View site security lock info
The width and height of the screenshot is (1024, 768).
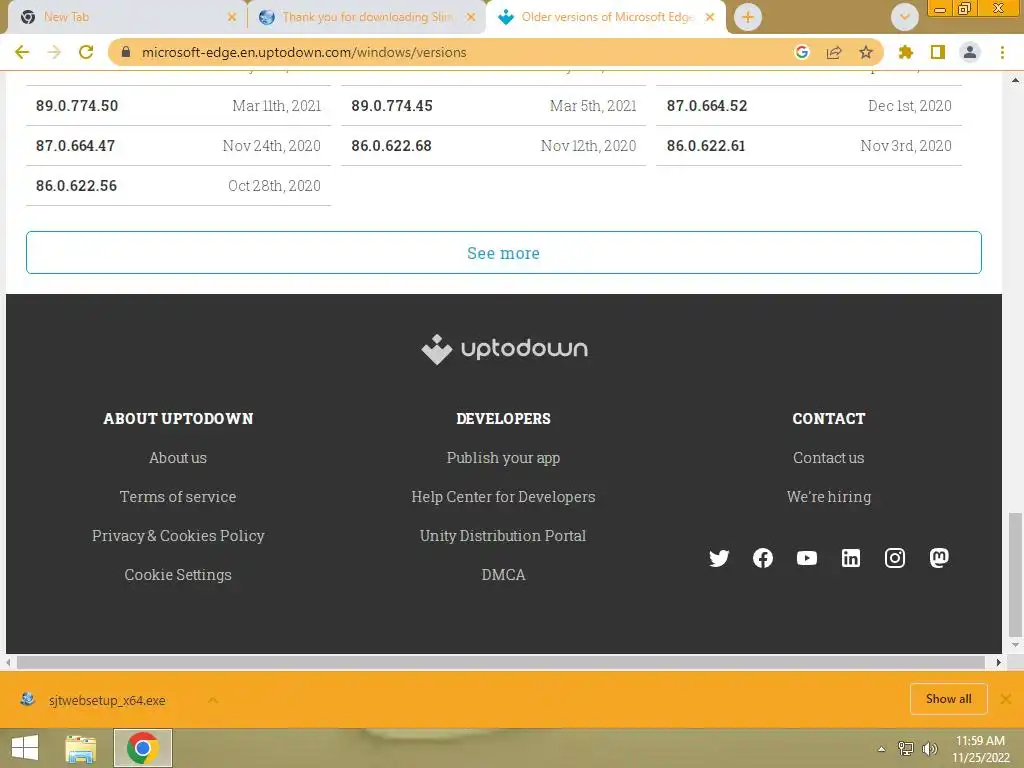point(126,52)
